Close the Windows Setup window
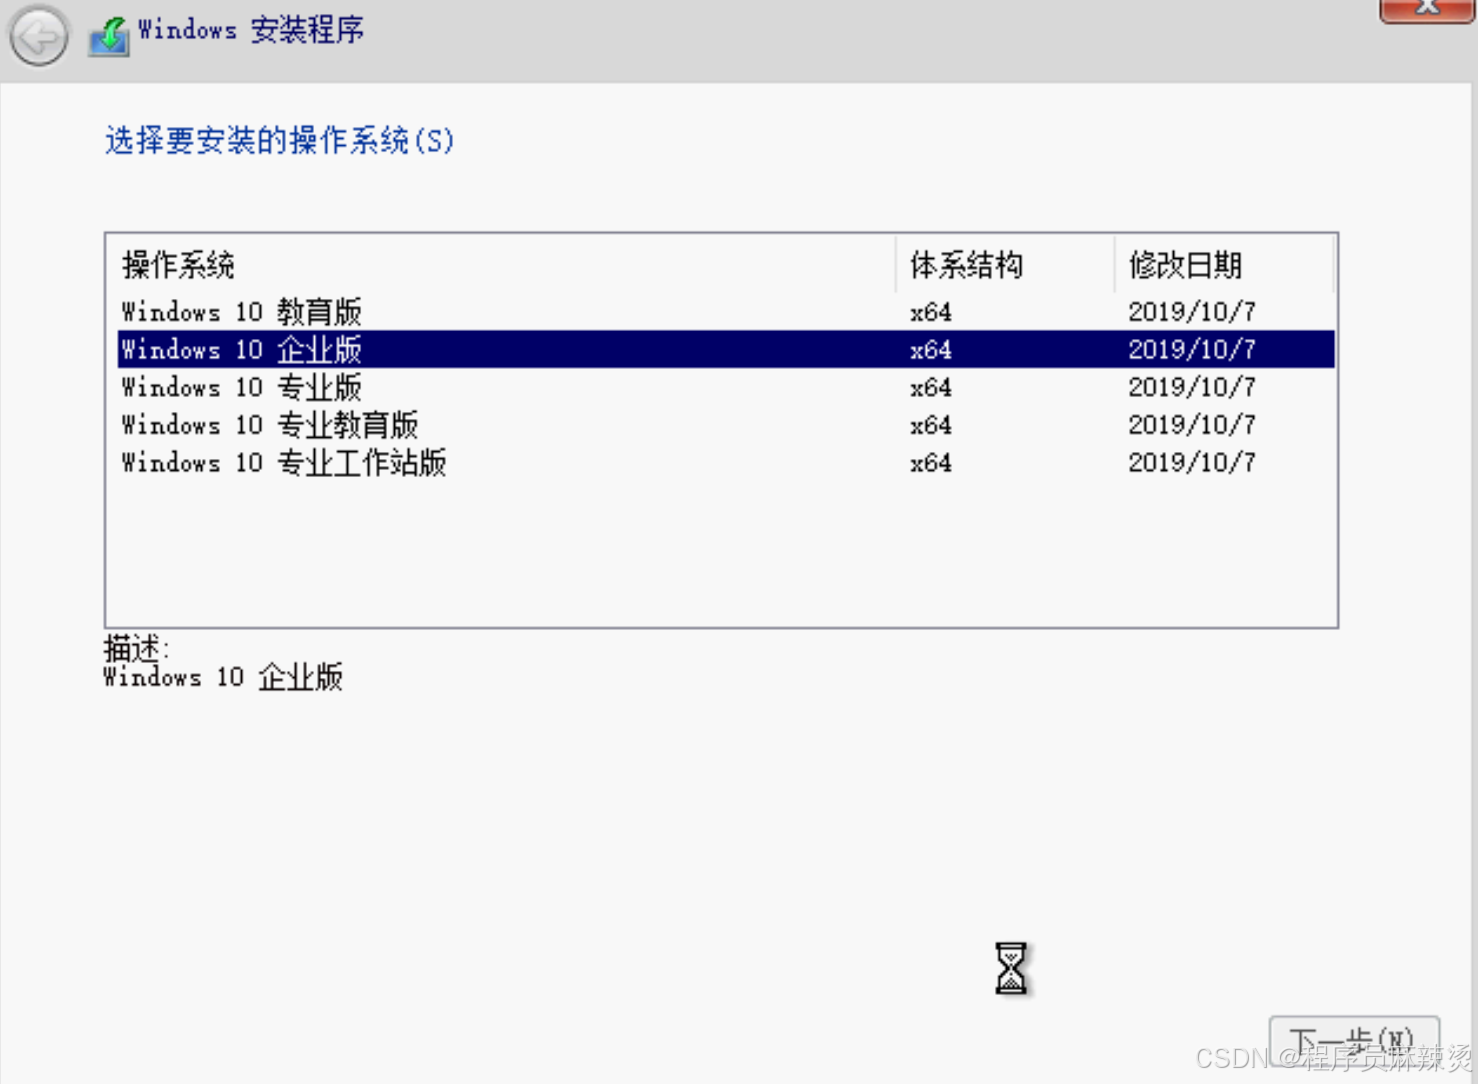 click(x=1427, y=9)
